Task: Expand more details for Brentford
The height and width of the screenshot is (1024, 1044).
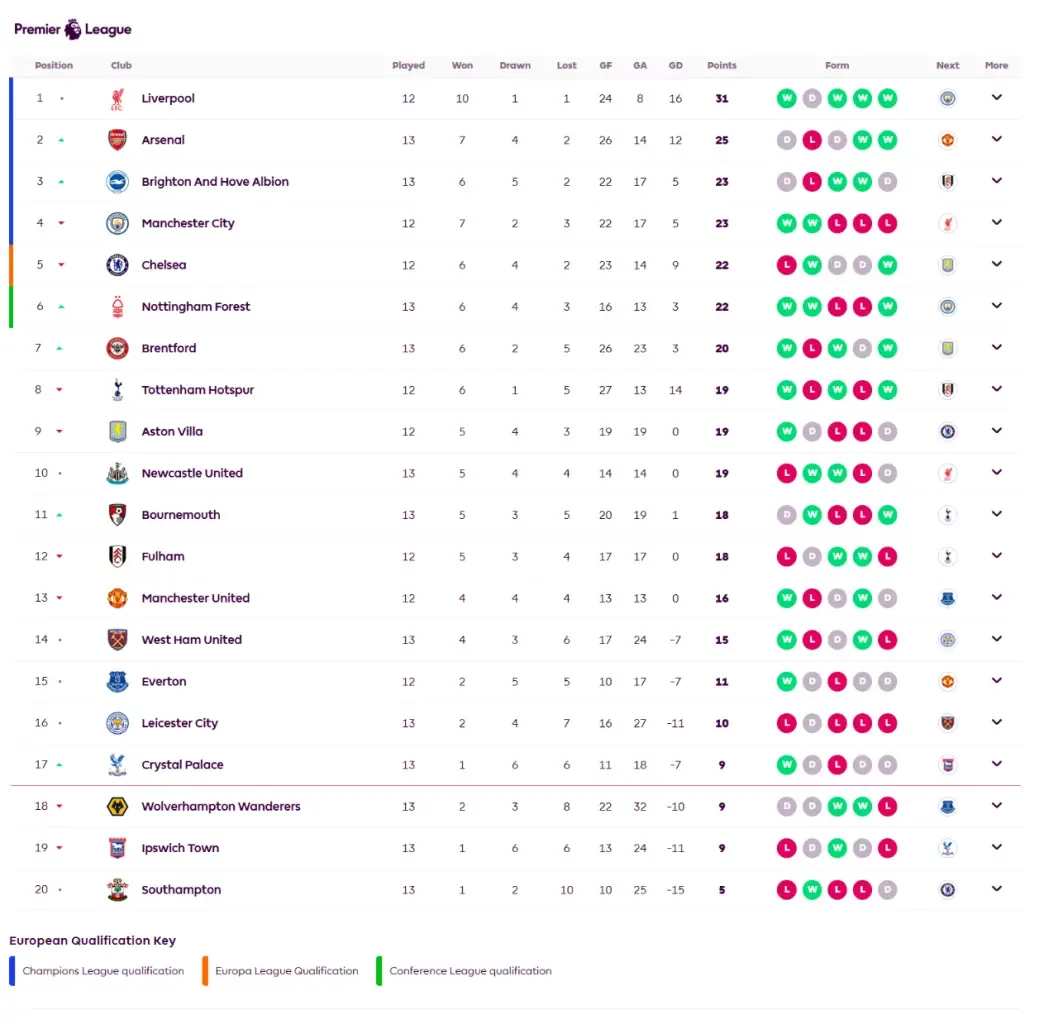Action: point(997,348)
